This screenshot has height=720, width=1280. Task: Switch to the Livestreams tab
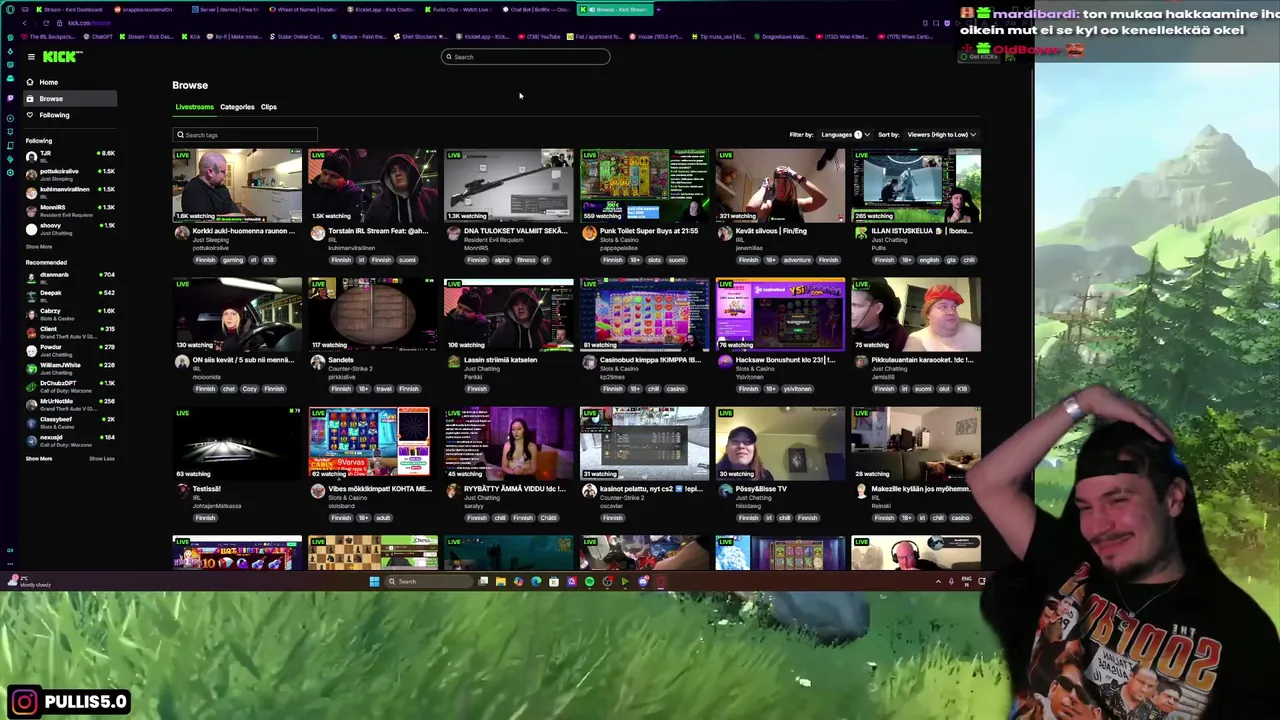pyautogui.click(x=194, y=107)
